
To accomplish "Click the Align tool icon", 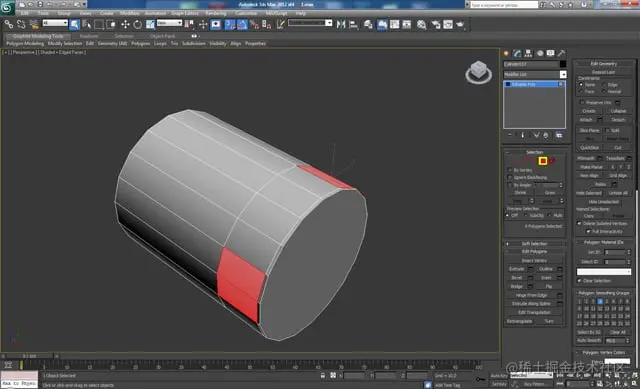I will [353, 24].
